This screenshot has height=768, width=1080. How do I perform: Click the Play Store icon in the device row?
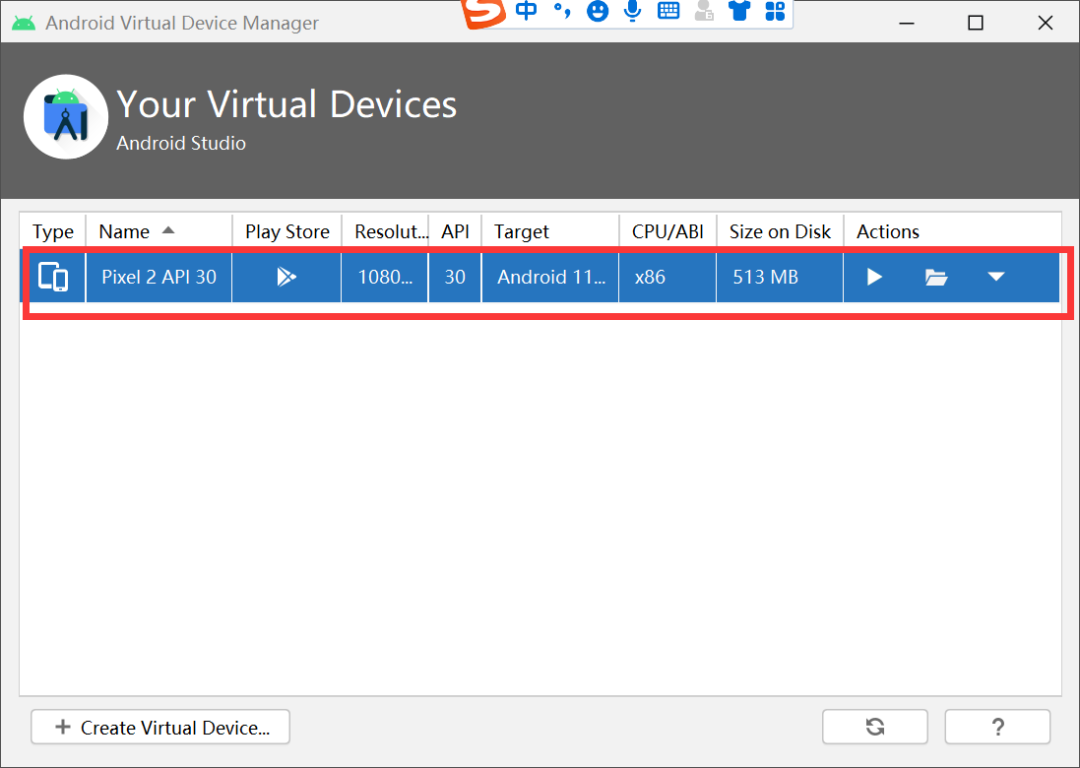pos(286,277)
